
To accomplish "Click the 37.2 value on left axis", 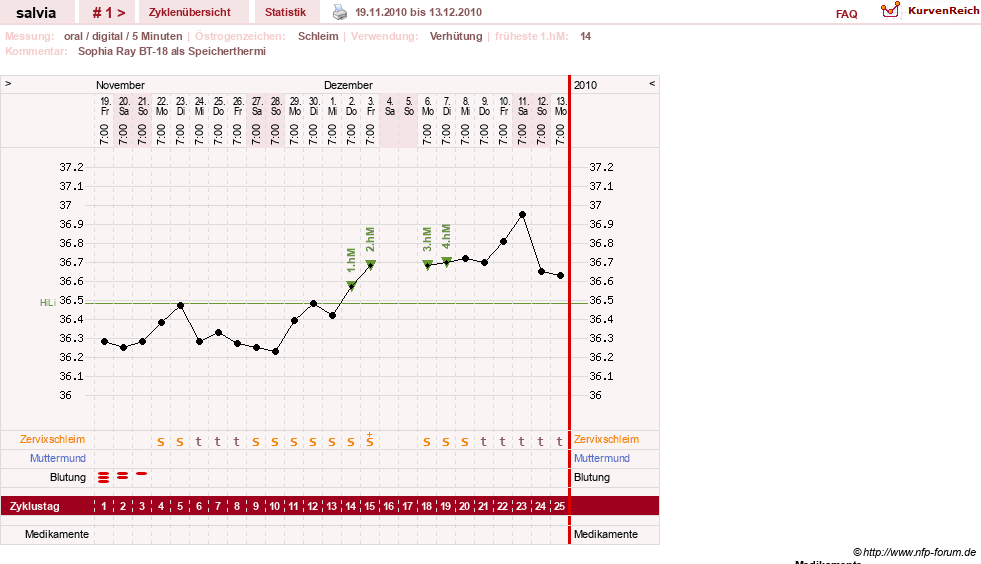I will (71, 167).
